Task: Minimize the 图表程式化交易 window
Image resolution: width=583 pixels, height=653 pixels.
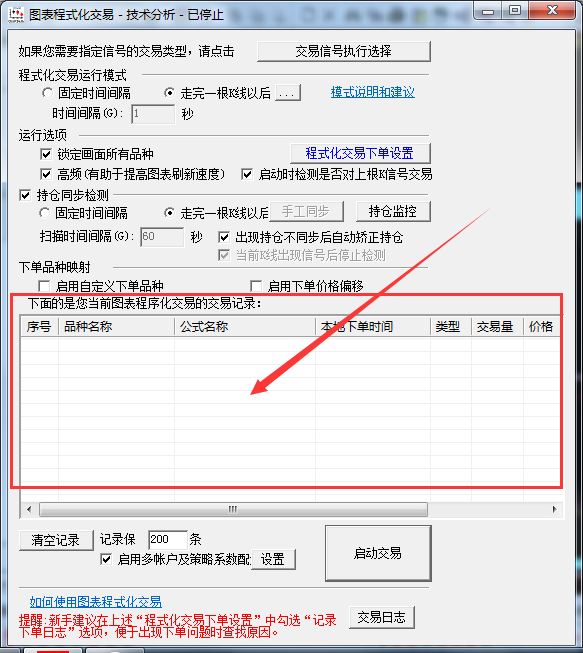Action: (488, 10)
